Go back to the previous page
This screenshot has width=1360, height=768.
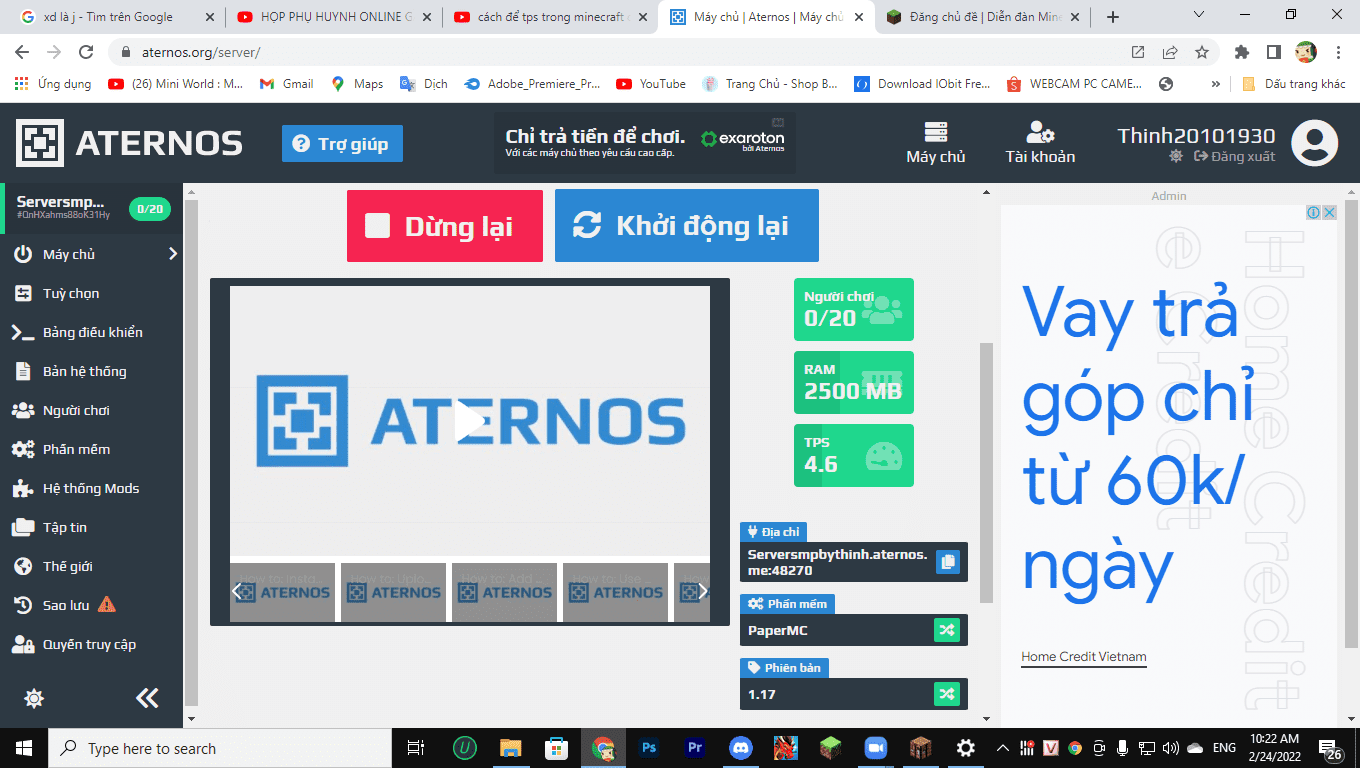point(22,52)
